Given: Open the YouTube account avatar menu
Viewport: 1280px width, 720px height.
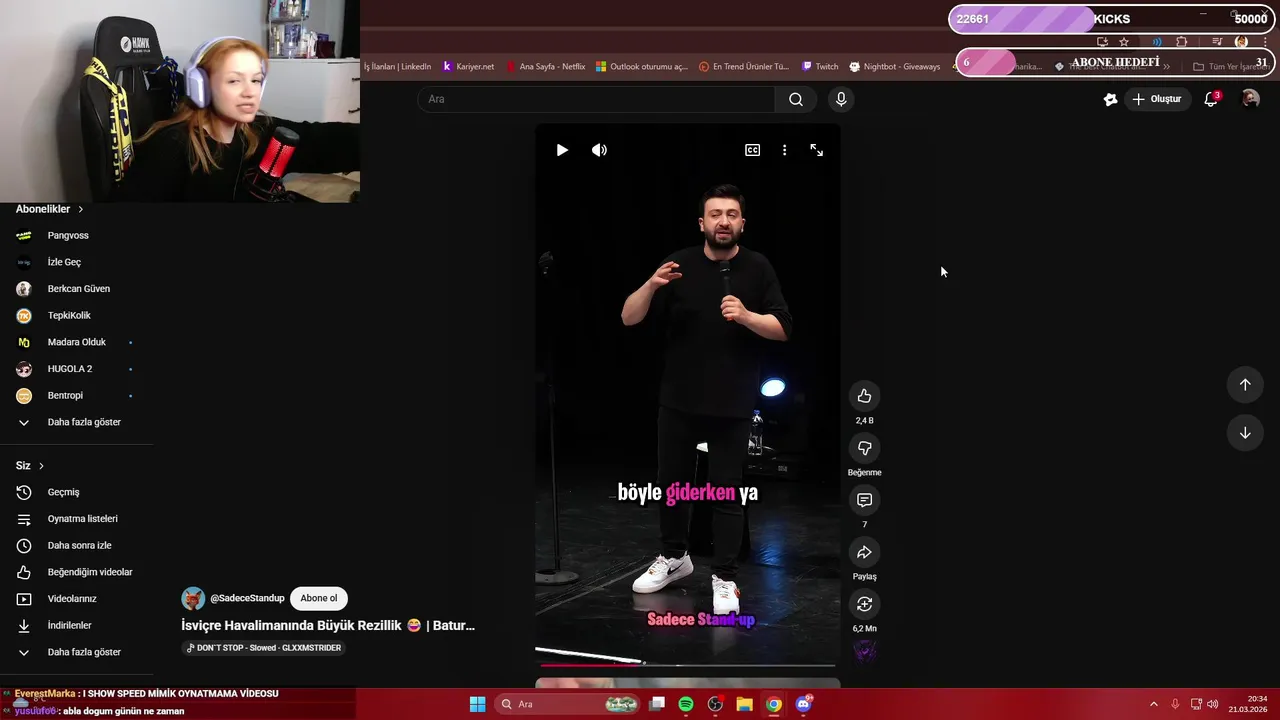Looking at the screenshot, I should click(1250, 99).
